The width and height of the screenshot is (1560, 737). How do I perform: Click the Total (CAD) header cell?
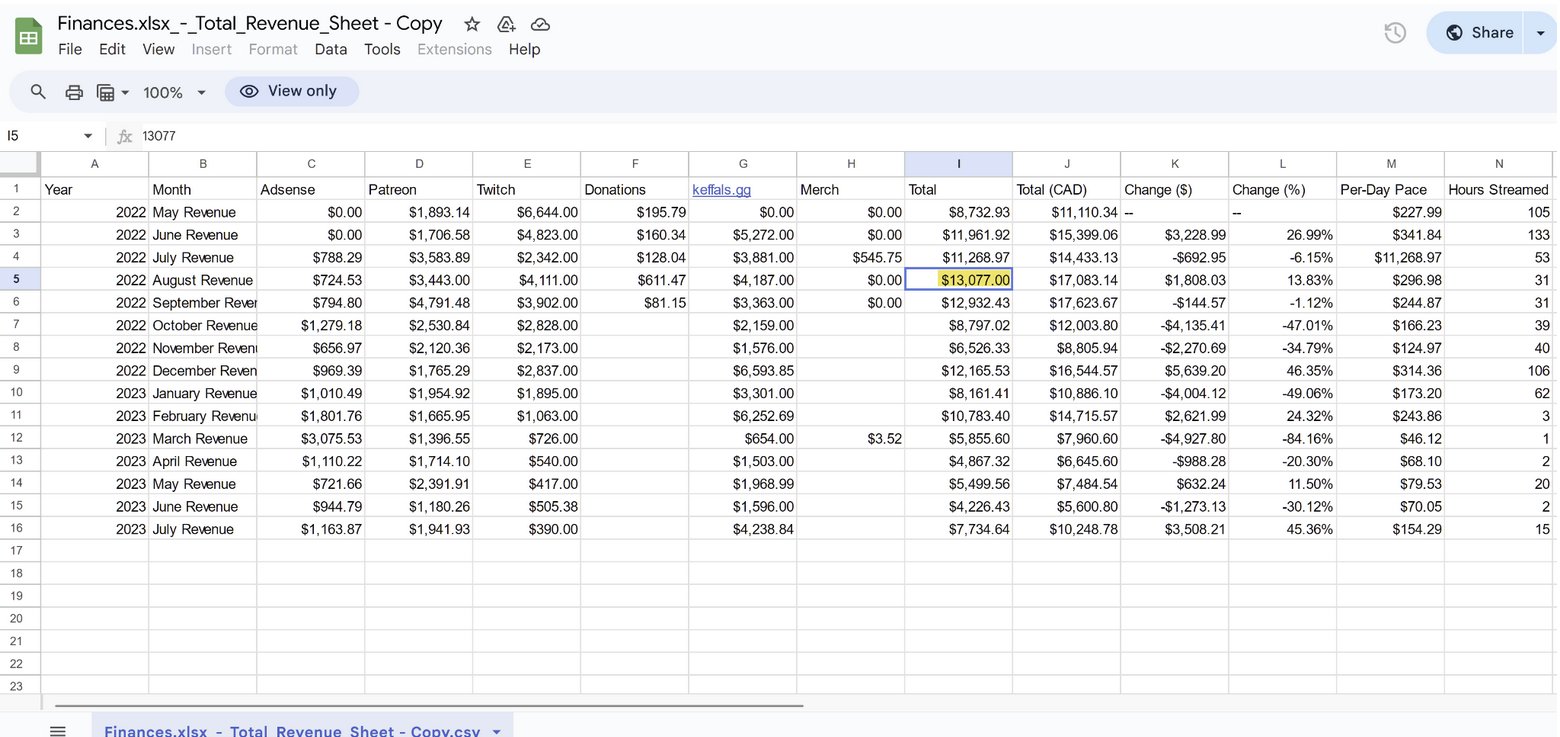tap(1066, 189)
